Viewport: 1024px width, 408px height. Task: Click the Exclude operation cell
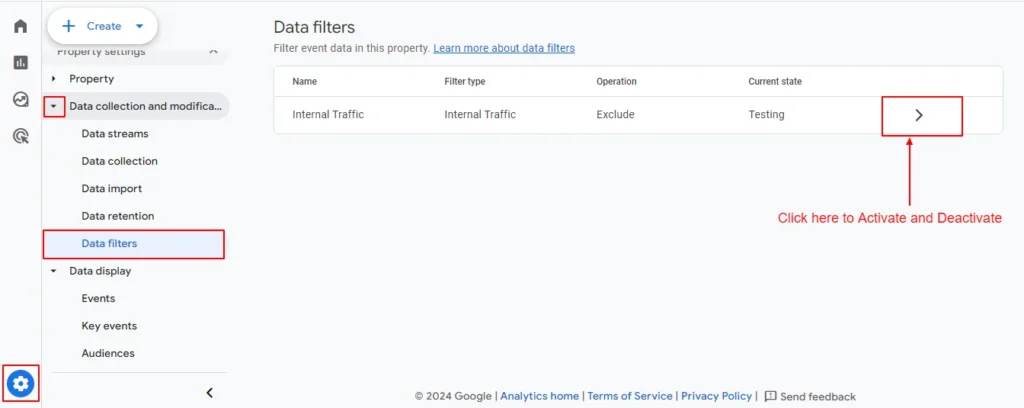(x=615, y=115)
